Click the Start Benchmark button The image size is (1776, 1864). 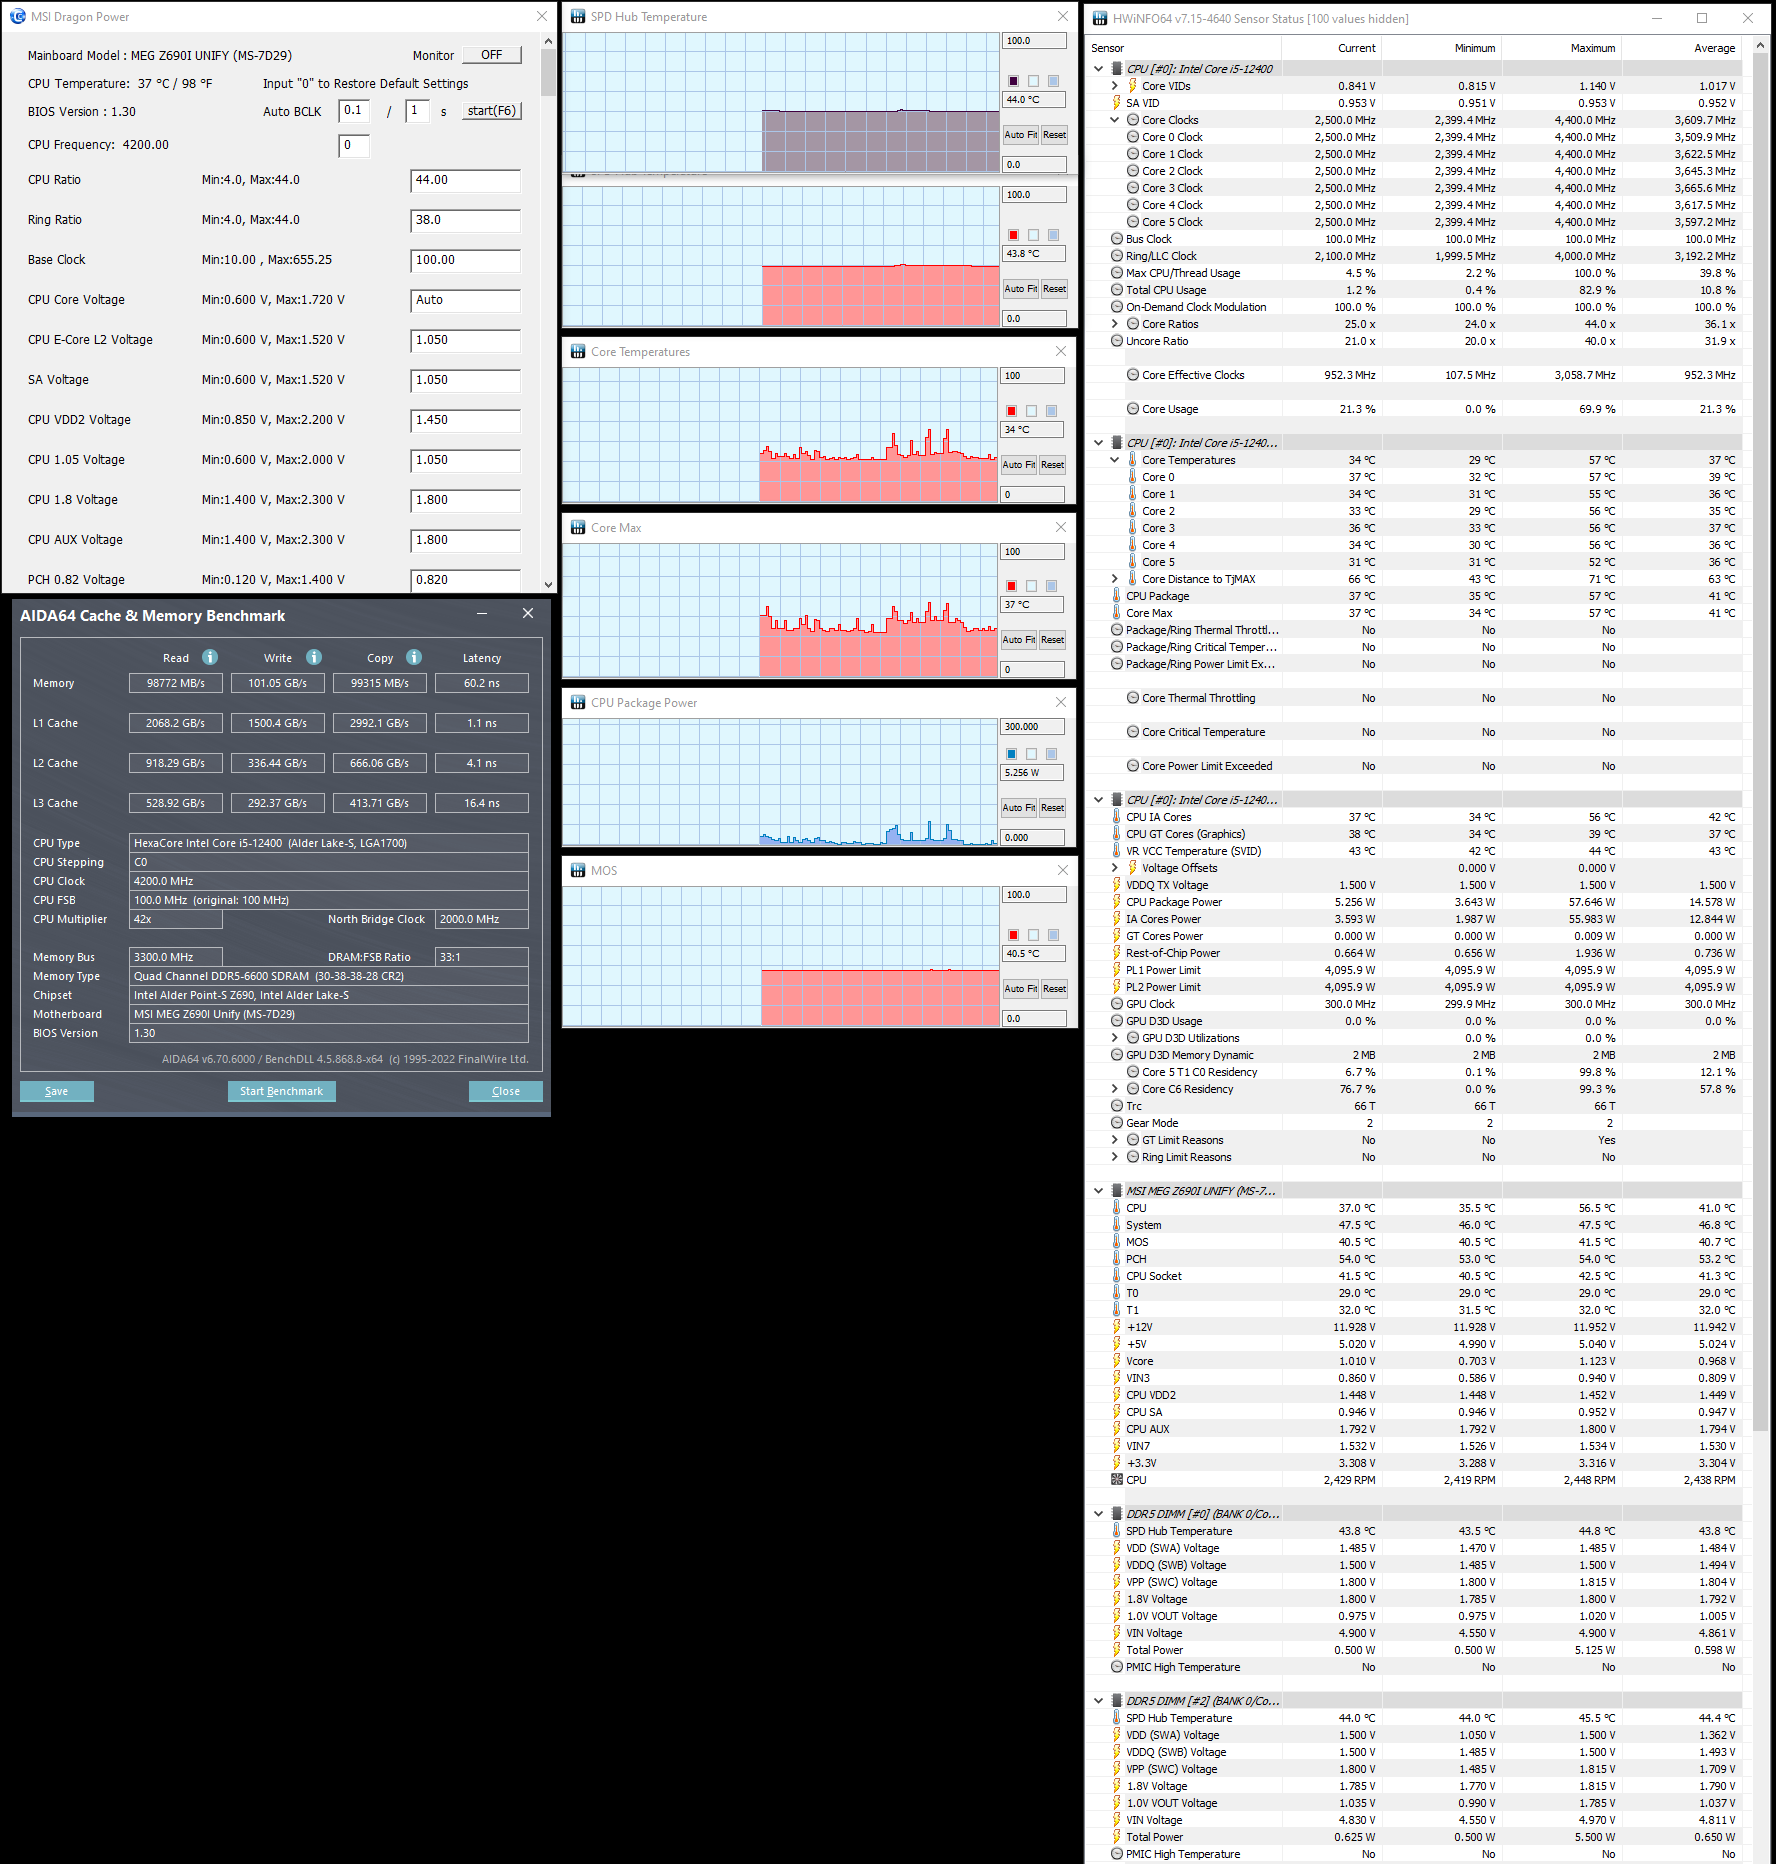(281, 1091)
